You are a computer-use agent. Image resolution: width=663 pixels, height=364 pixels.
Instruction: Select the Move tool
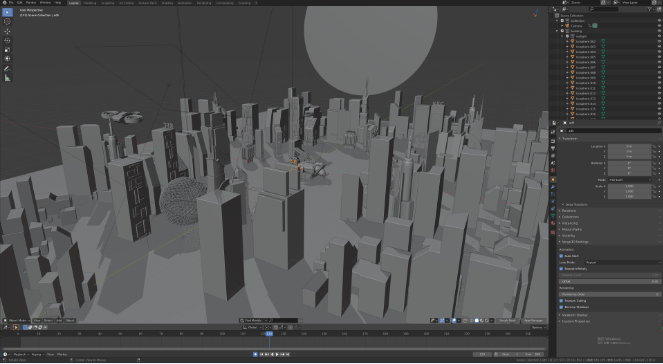7,32
